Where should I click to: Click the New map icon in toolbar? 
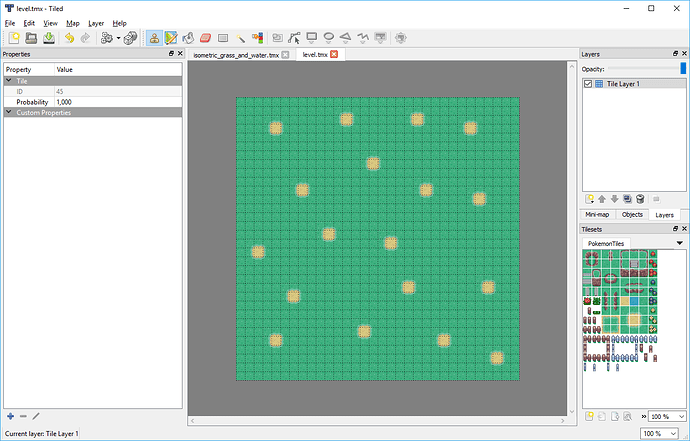pyautogui.click(x=14, y=38)
